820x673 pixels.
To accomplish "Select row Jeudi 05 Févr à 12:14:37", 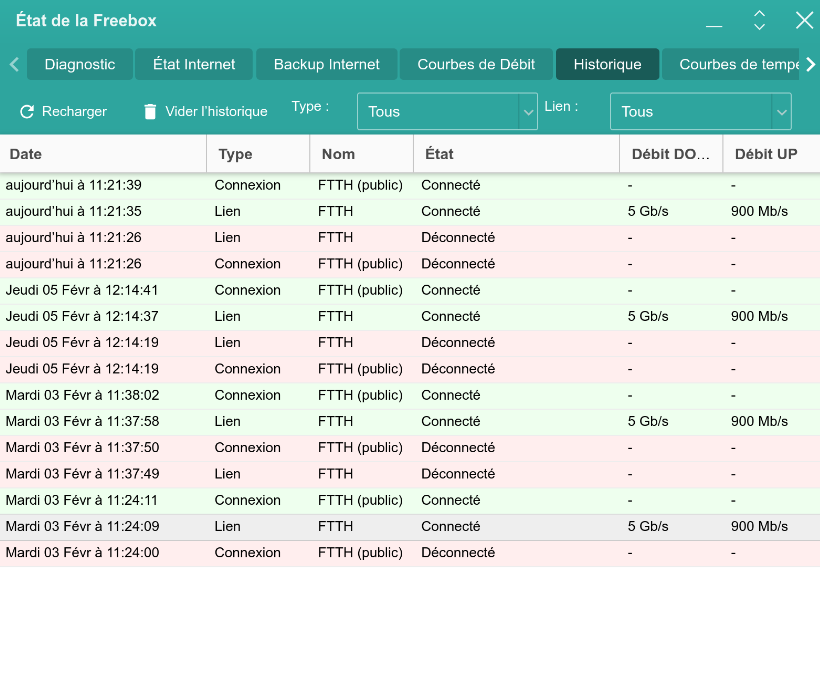I will [x=410, y=316].
